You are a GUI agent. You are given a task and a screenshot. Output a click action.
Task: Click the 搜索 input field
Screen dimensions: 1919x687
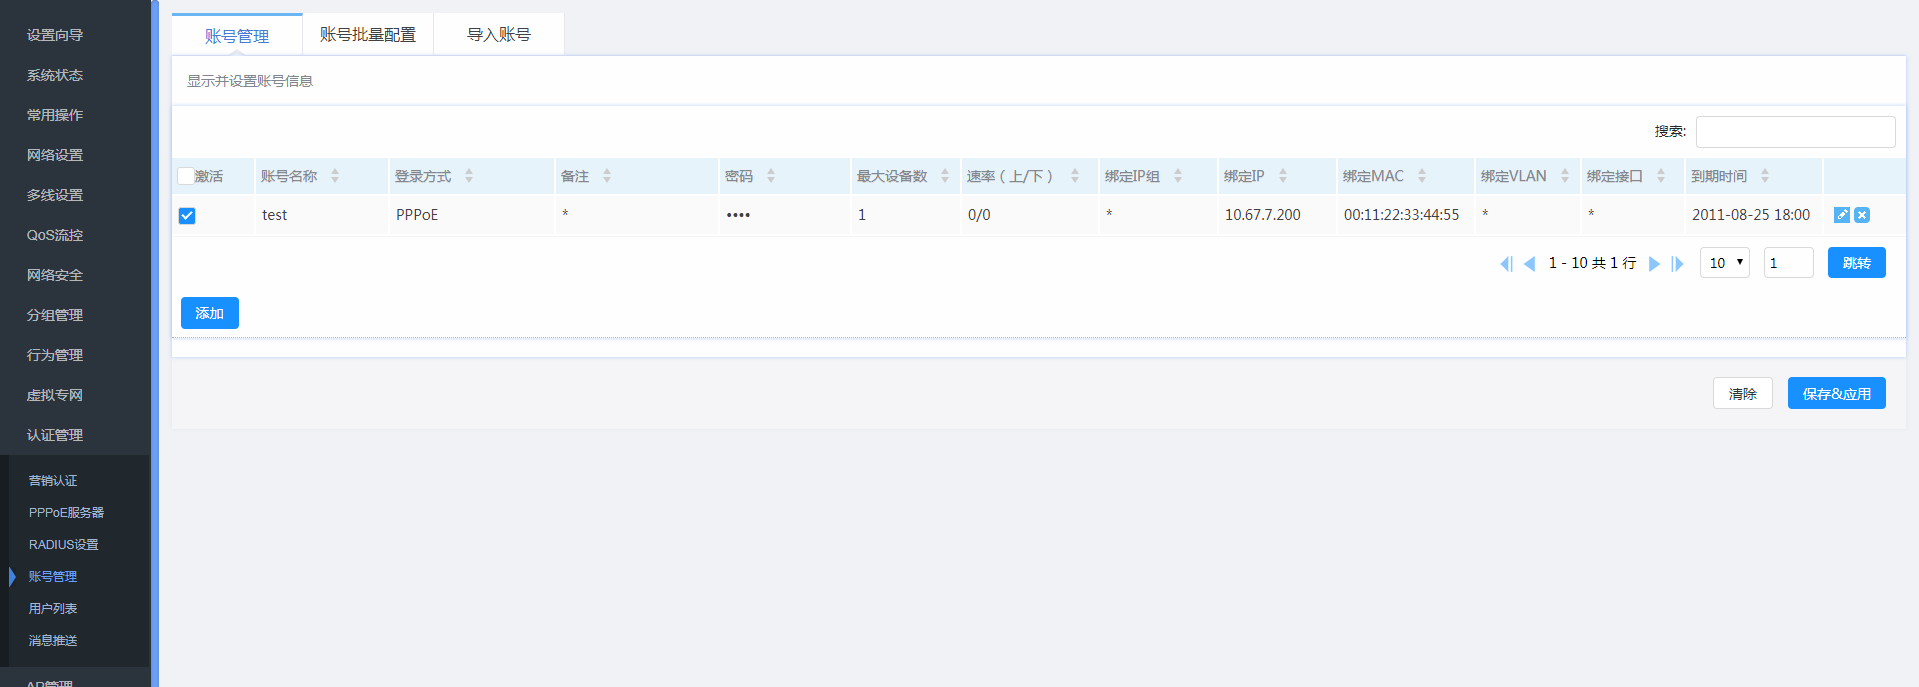pyautogui.click(x=1795, y=132)
